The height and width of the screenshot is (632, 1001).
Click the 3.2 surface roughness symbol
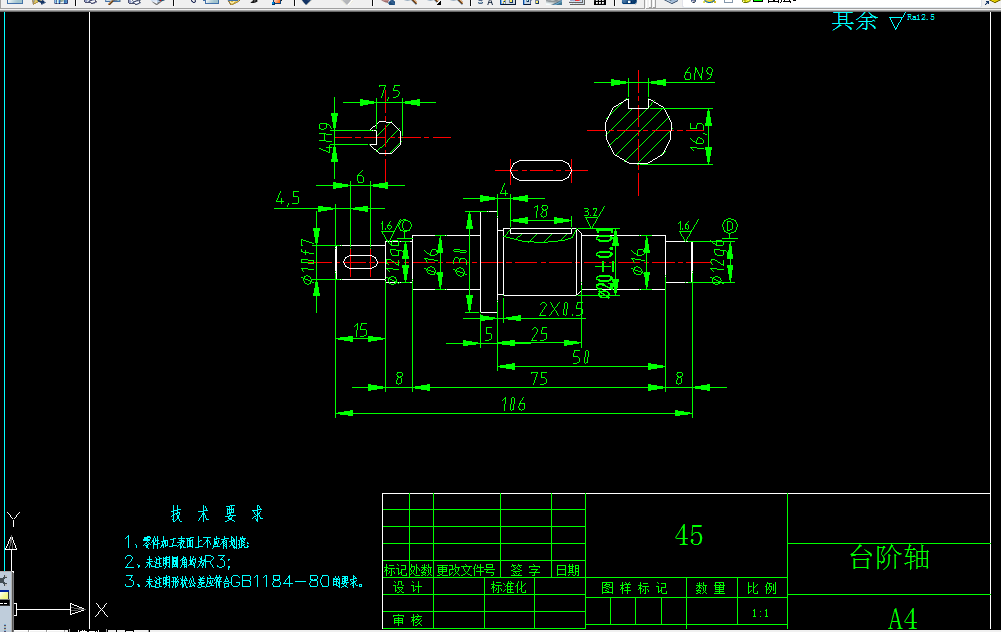tap(593, 218)
